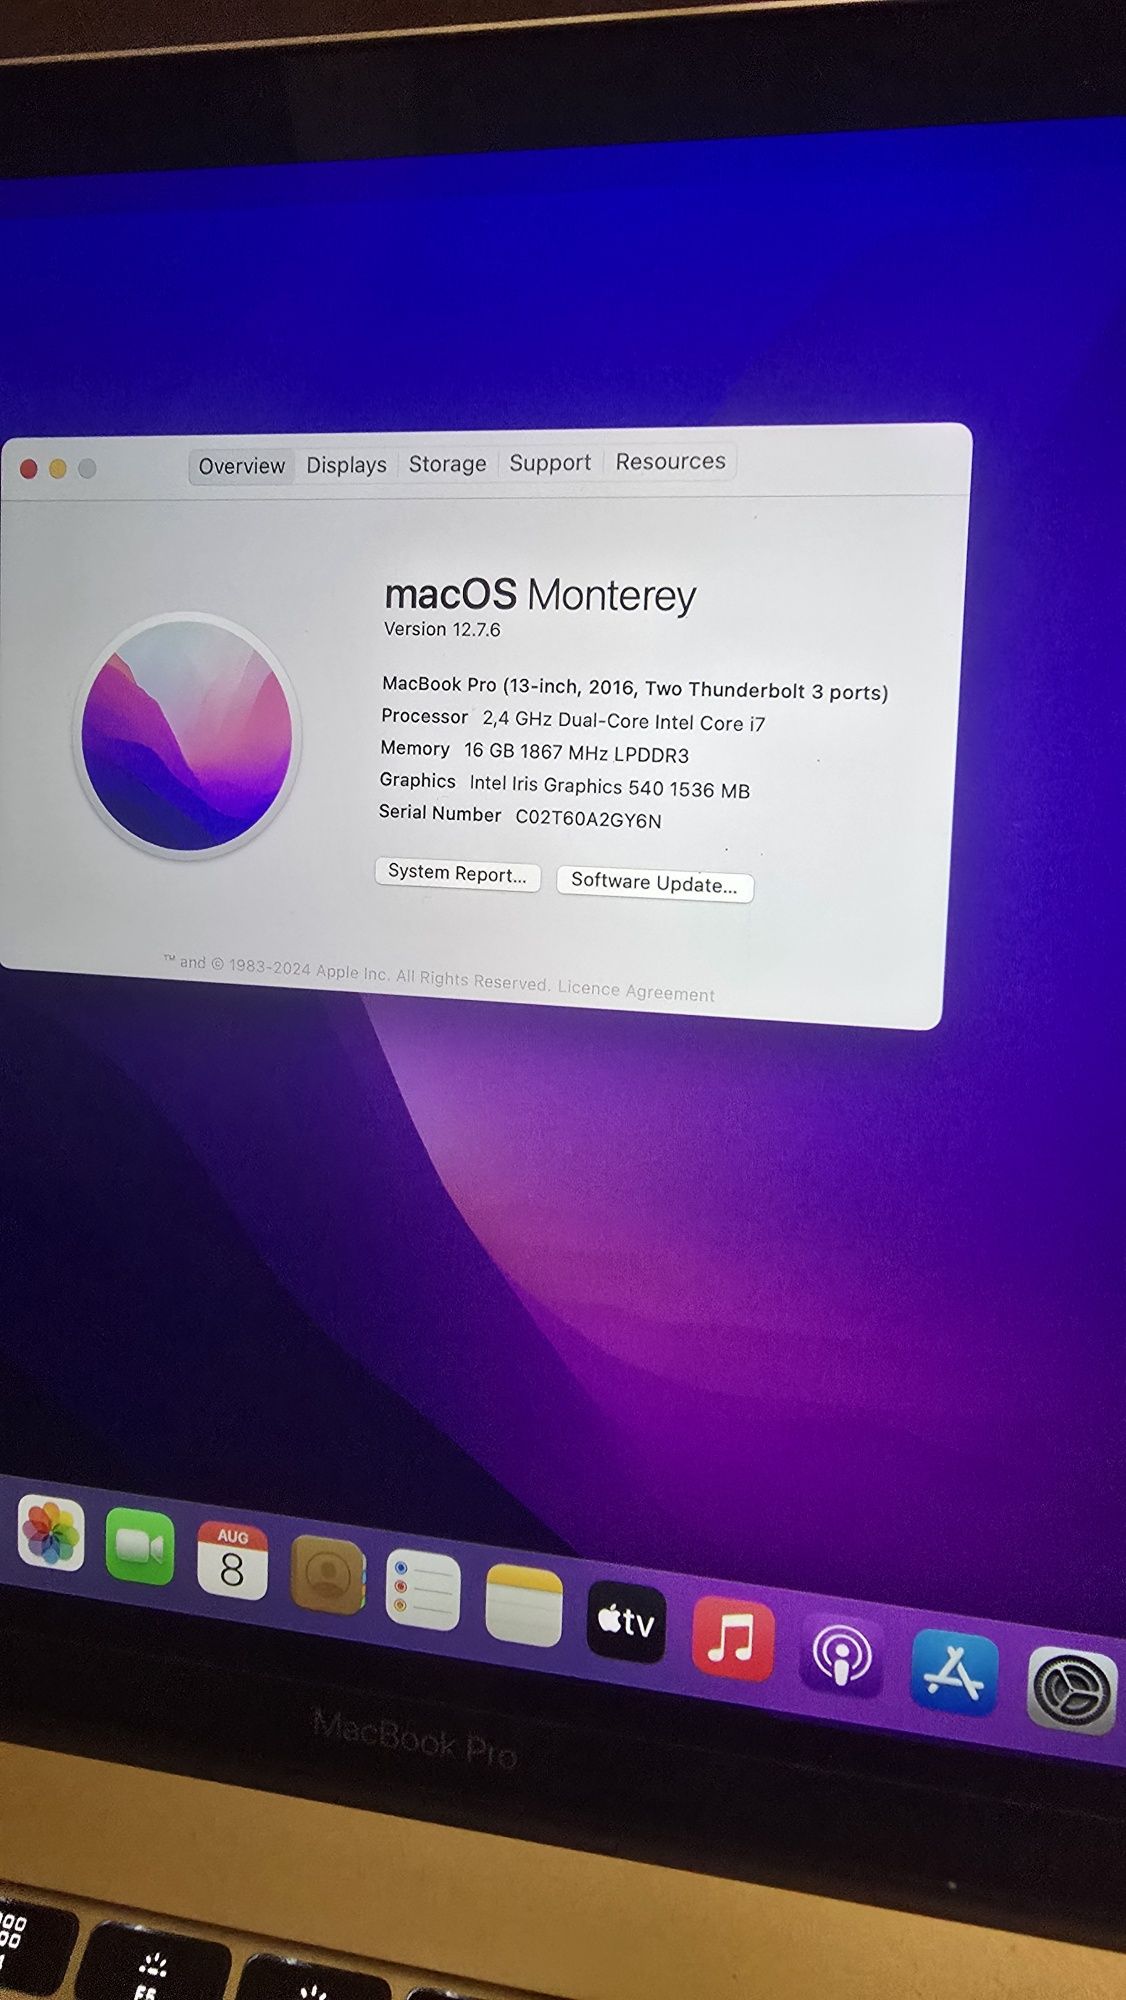The height and width of the screenshot is (2000, 1126).
Task: Switch to the Overview tab
Action: point(242,466)
